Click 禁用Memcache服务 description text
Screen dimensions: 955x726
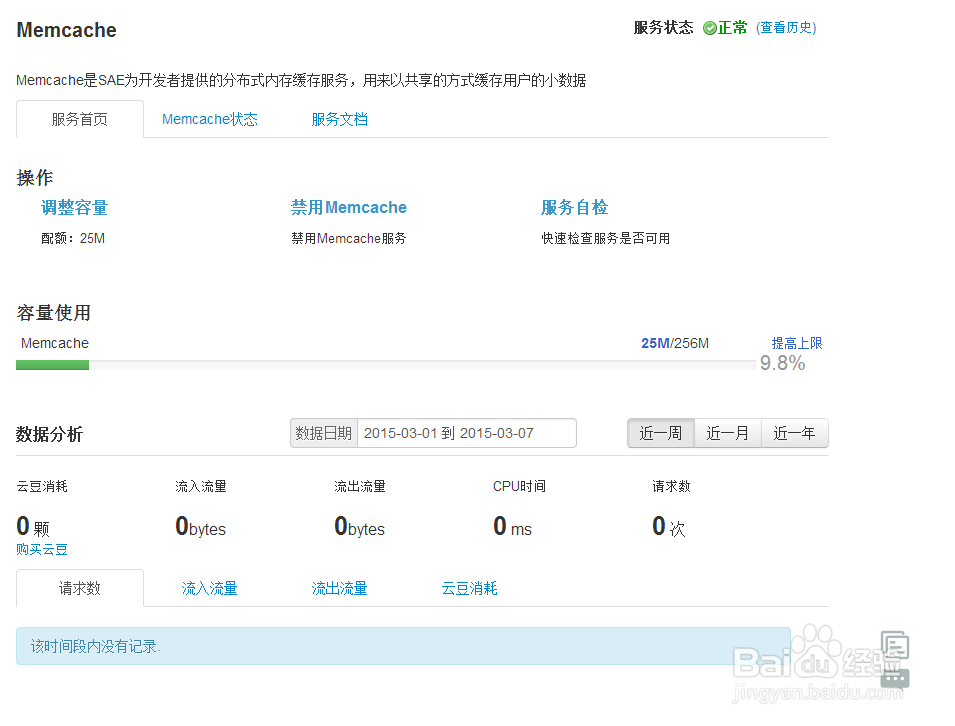(x=348, y=238)
